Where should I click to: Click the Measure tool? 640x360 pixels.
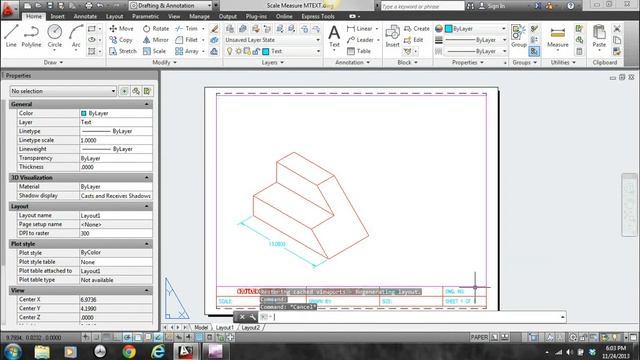pyautogui.click(x=558, y=37)
